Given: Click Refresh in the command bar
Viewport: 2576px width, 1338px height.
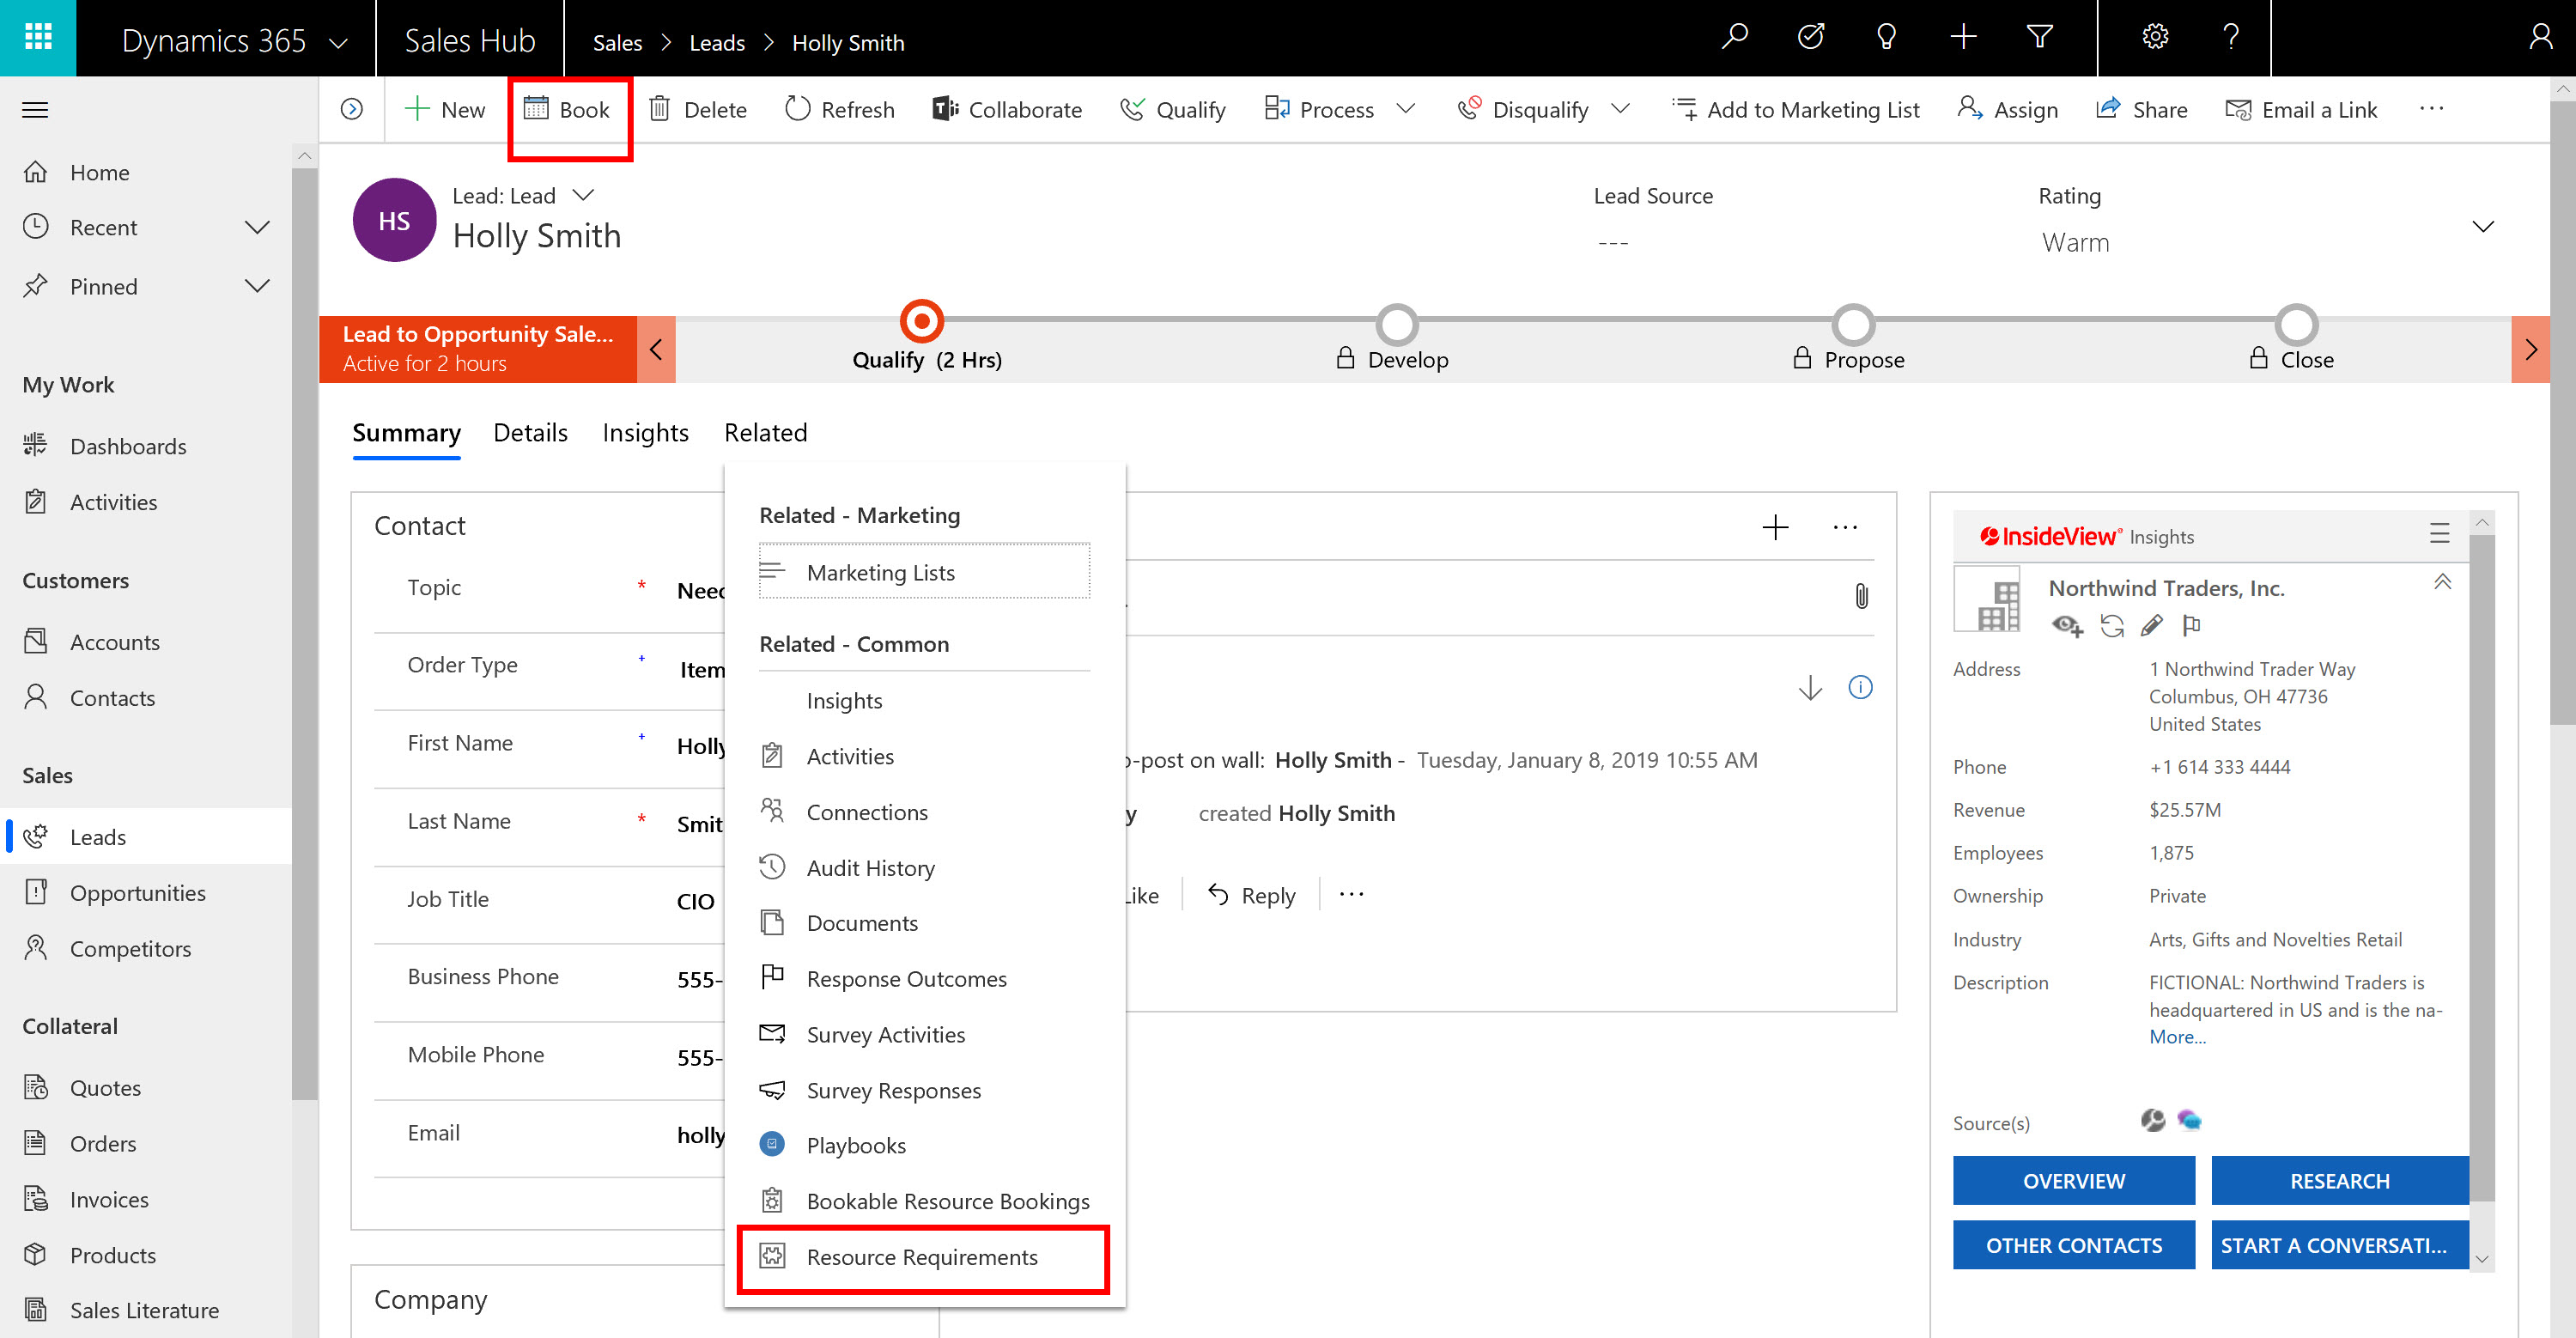Looking at the screenshot, I should (x=840, y=110).
